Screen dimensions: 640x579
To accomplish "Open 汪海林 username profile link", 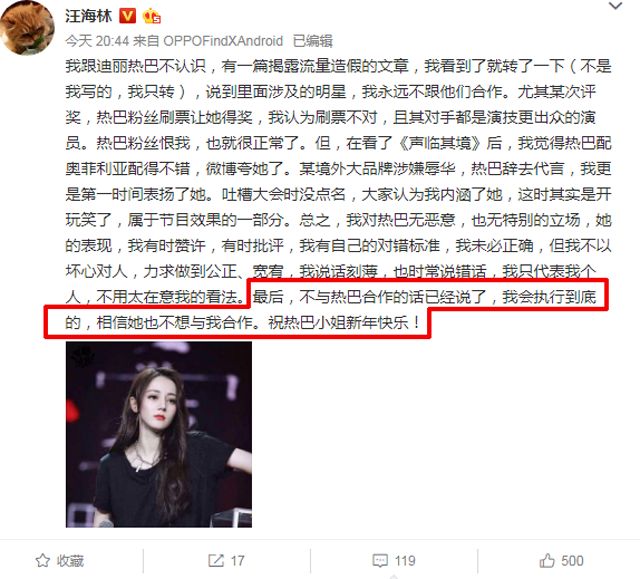I will tap(89, 16).
